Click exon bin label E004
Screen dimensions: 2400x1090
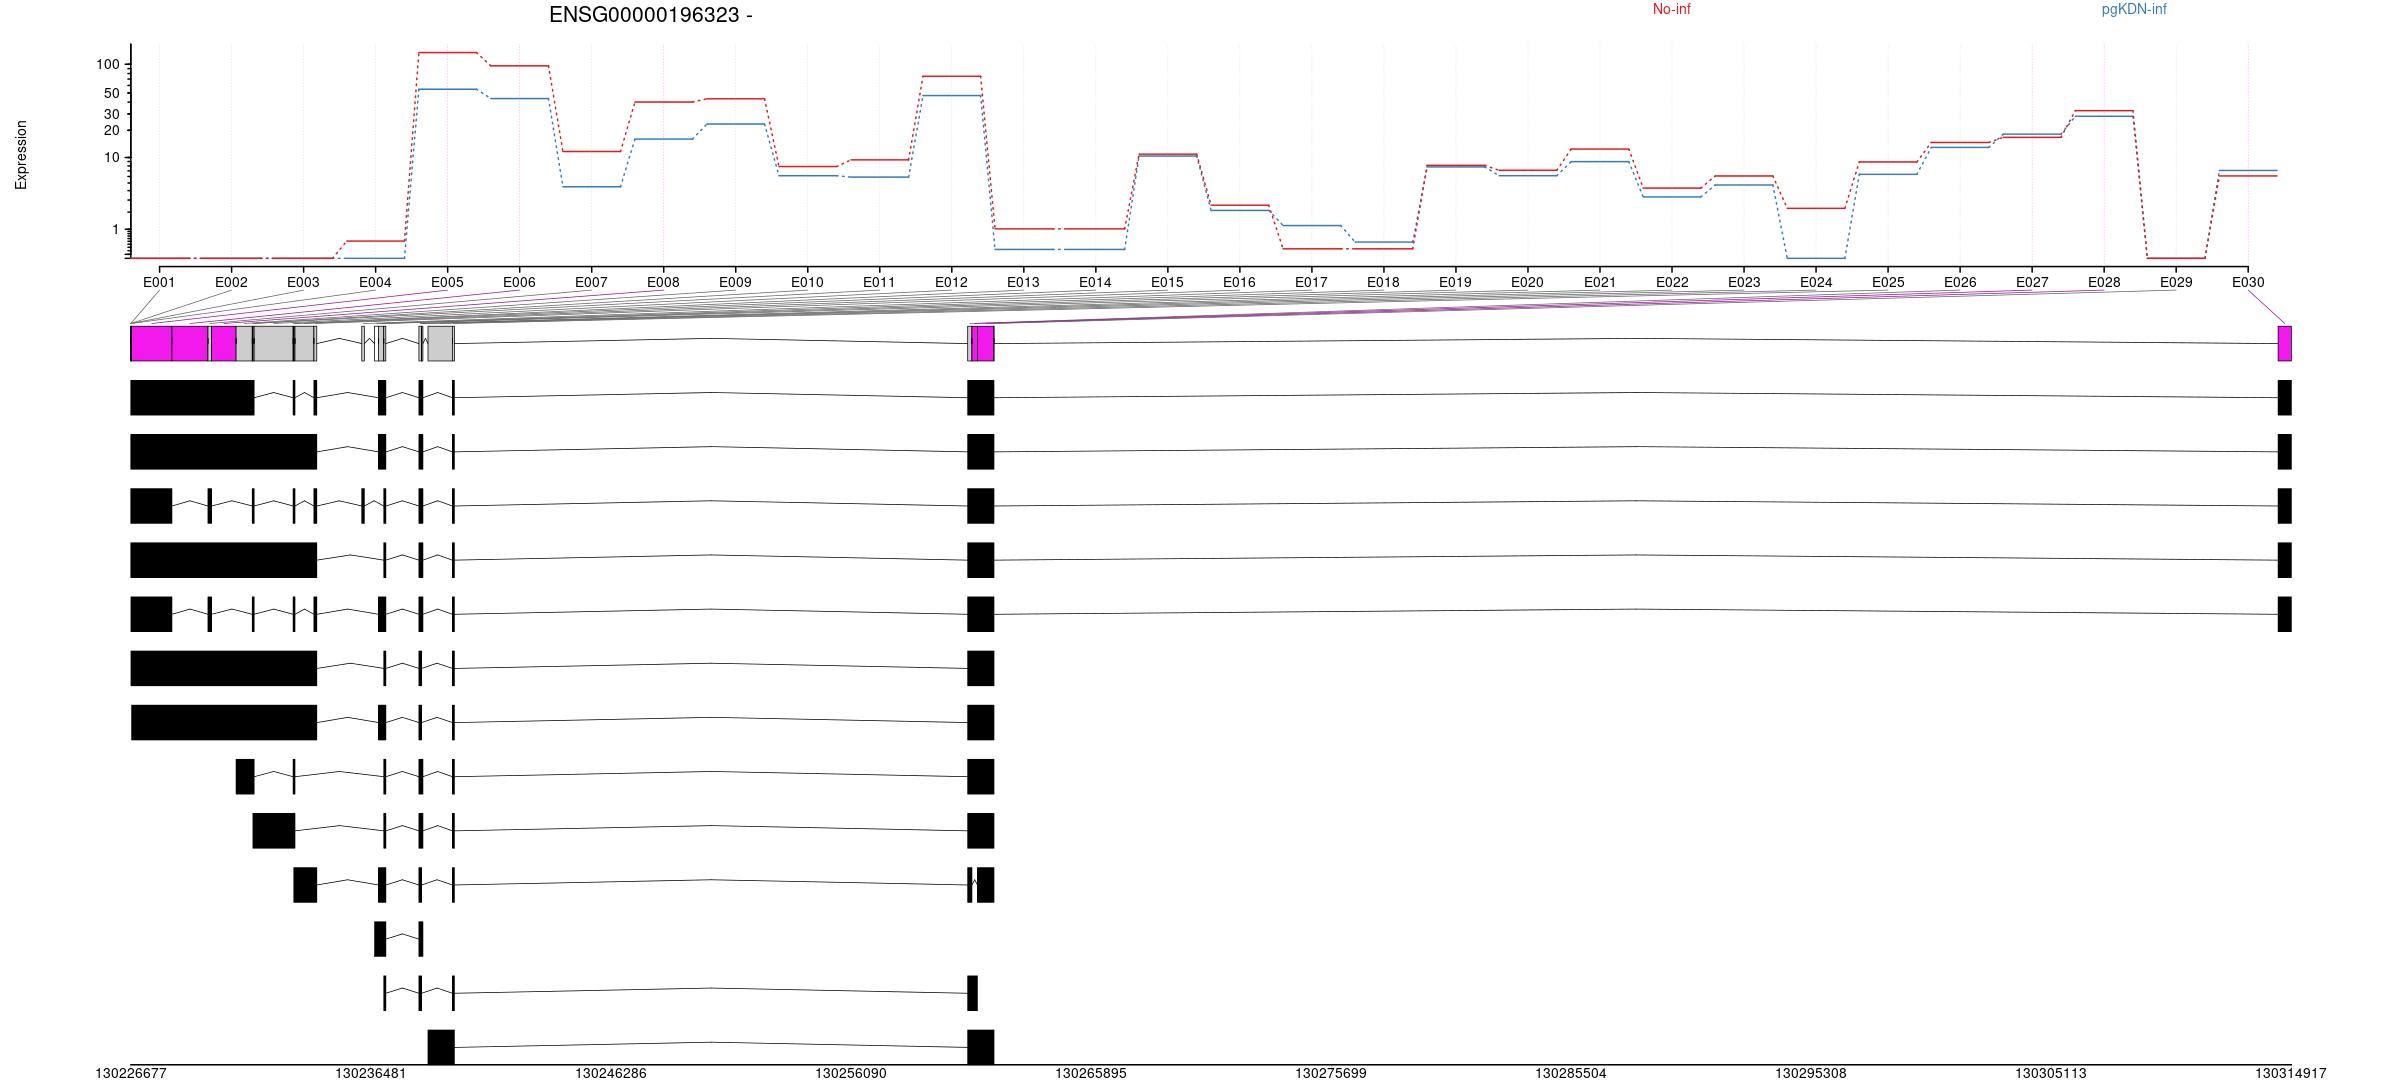click(x=375, y=282)
